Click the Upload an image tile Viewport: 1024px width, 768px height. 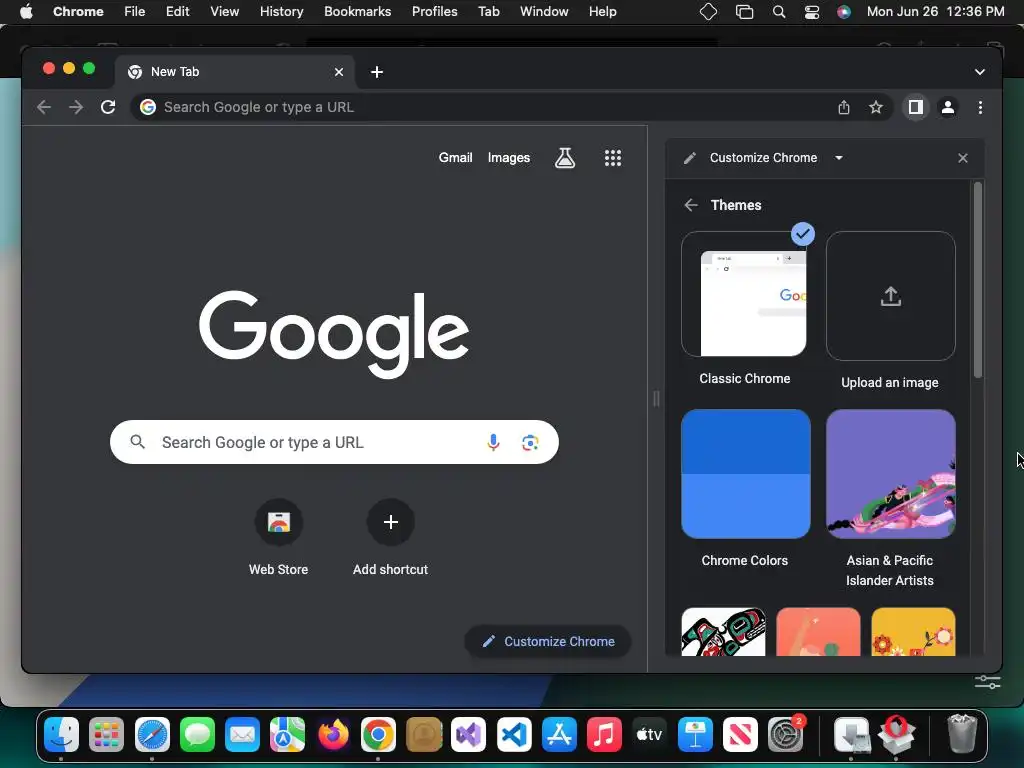coord(891,296)
